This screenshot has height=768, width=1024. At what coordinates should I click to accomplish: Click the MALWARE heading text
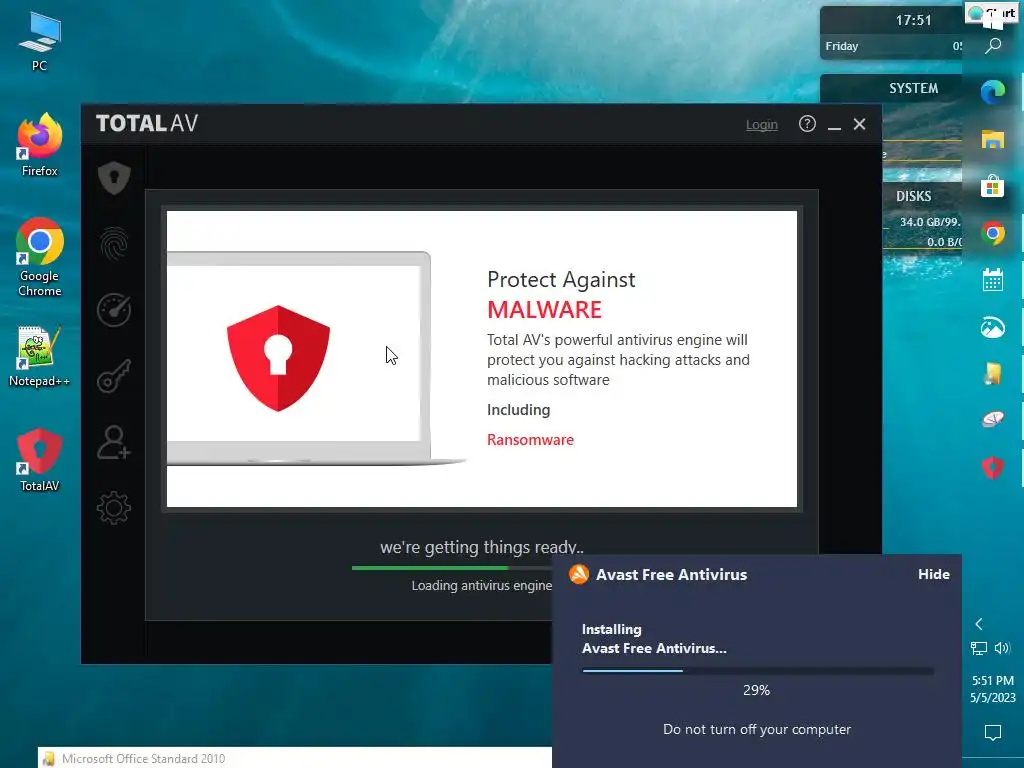point(545,310)
